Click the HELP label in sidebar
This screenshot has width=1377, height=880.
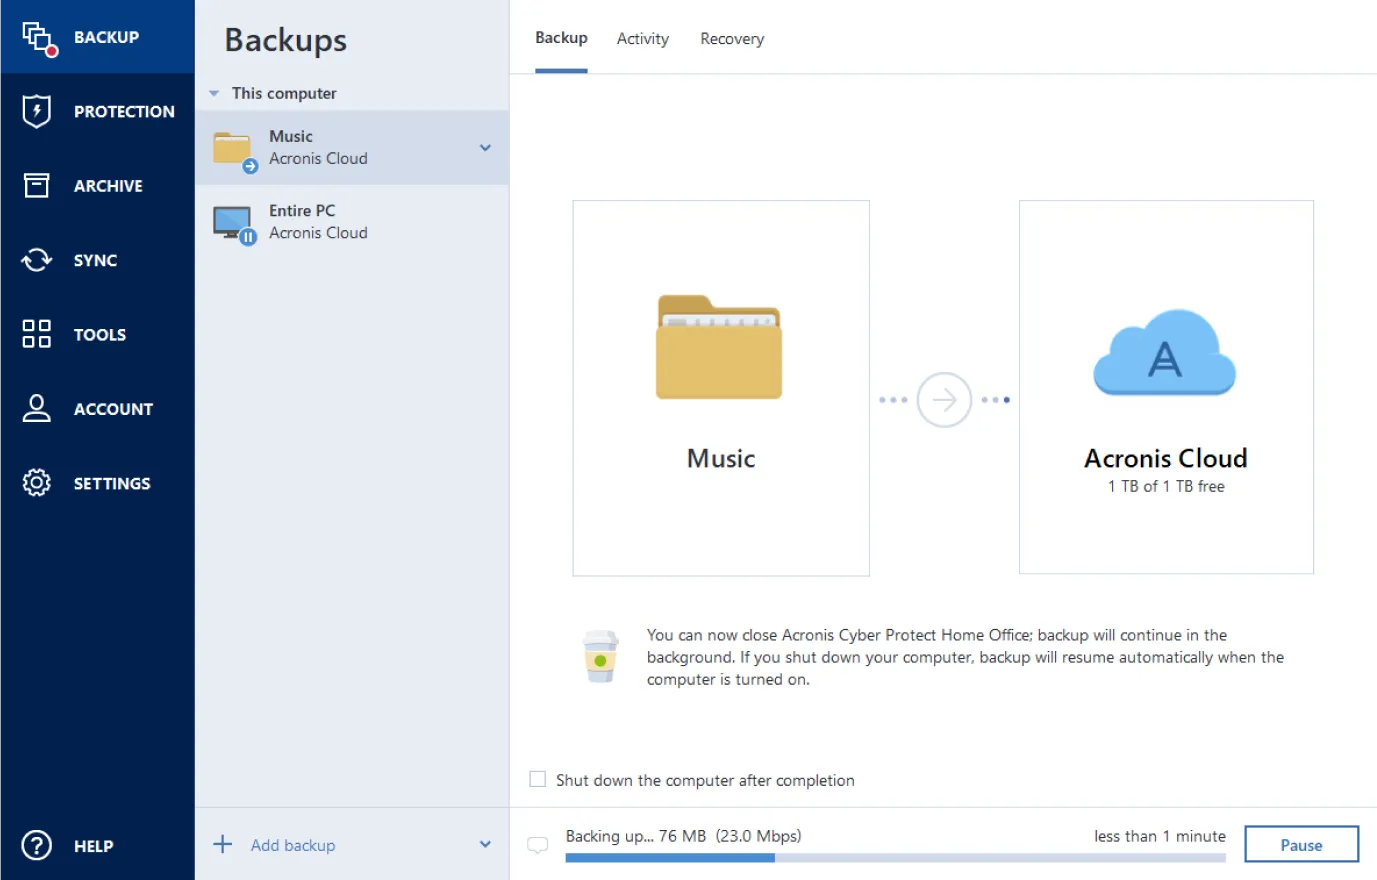[94, 846]
